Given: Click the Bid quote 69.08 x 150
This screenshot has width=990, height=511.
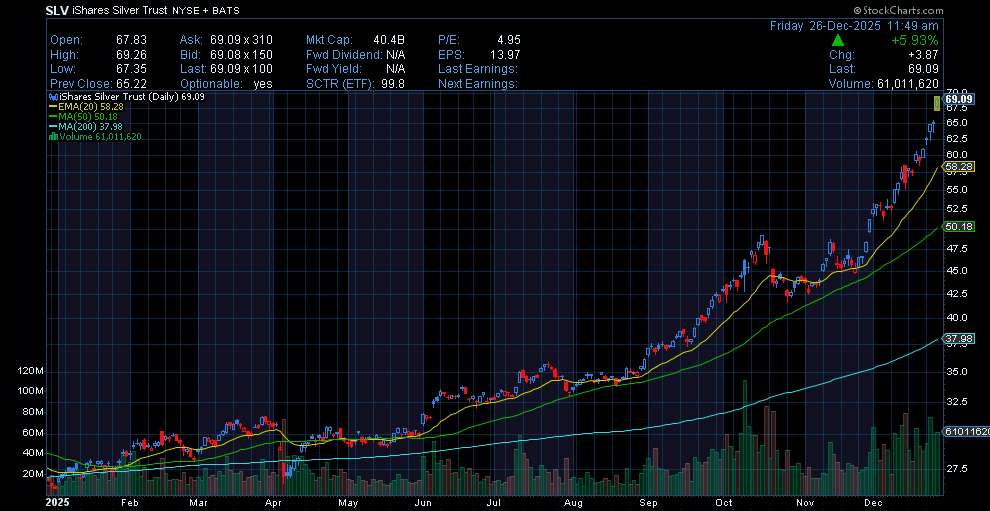Looking at the screenshot, I should [241, 54].
